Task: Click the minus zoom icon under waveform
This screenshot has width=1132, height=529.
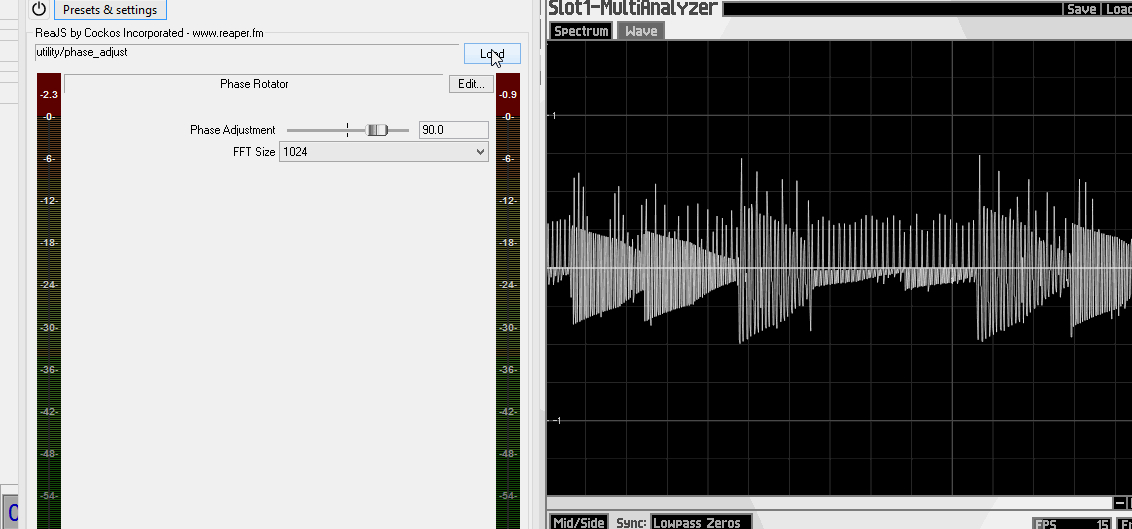Action: click(x=1119, y=503)
